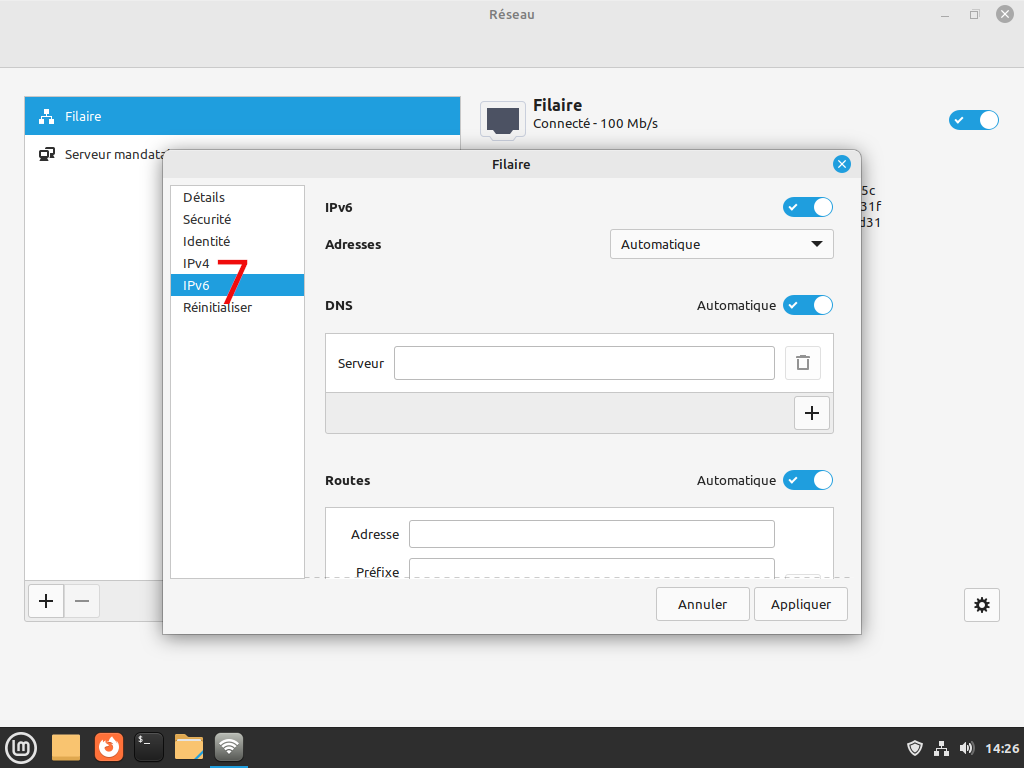Remove selected connection with minus button

click(x=82, y=601)
